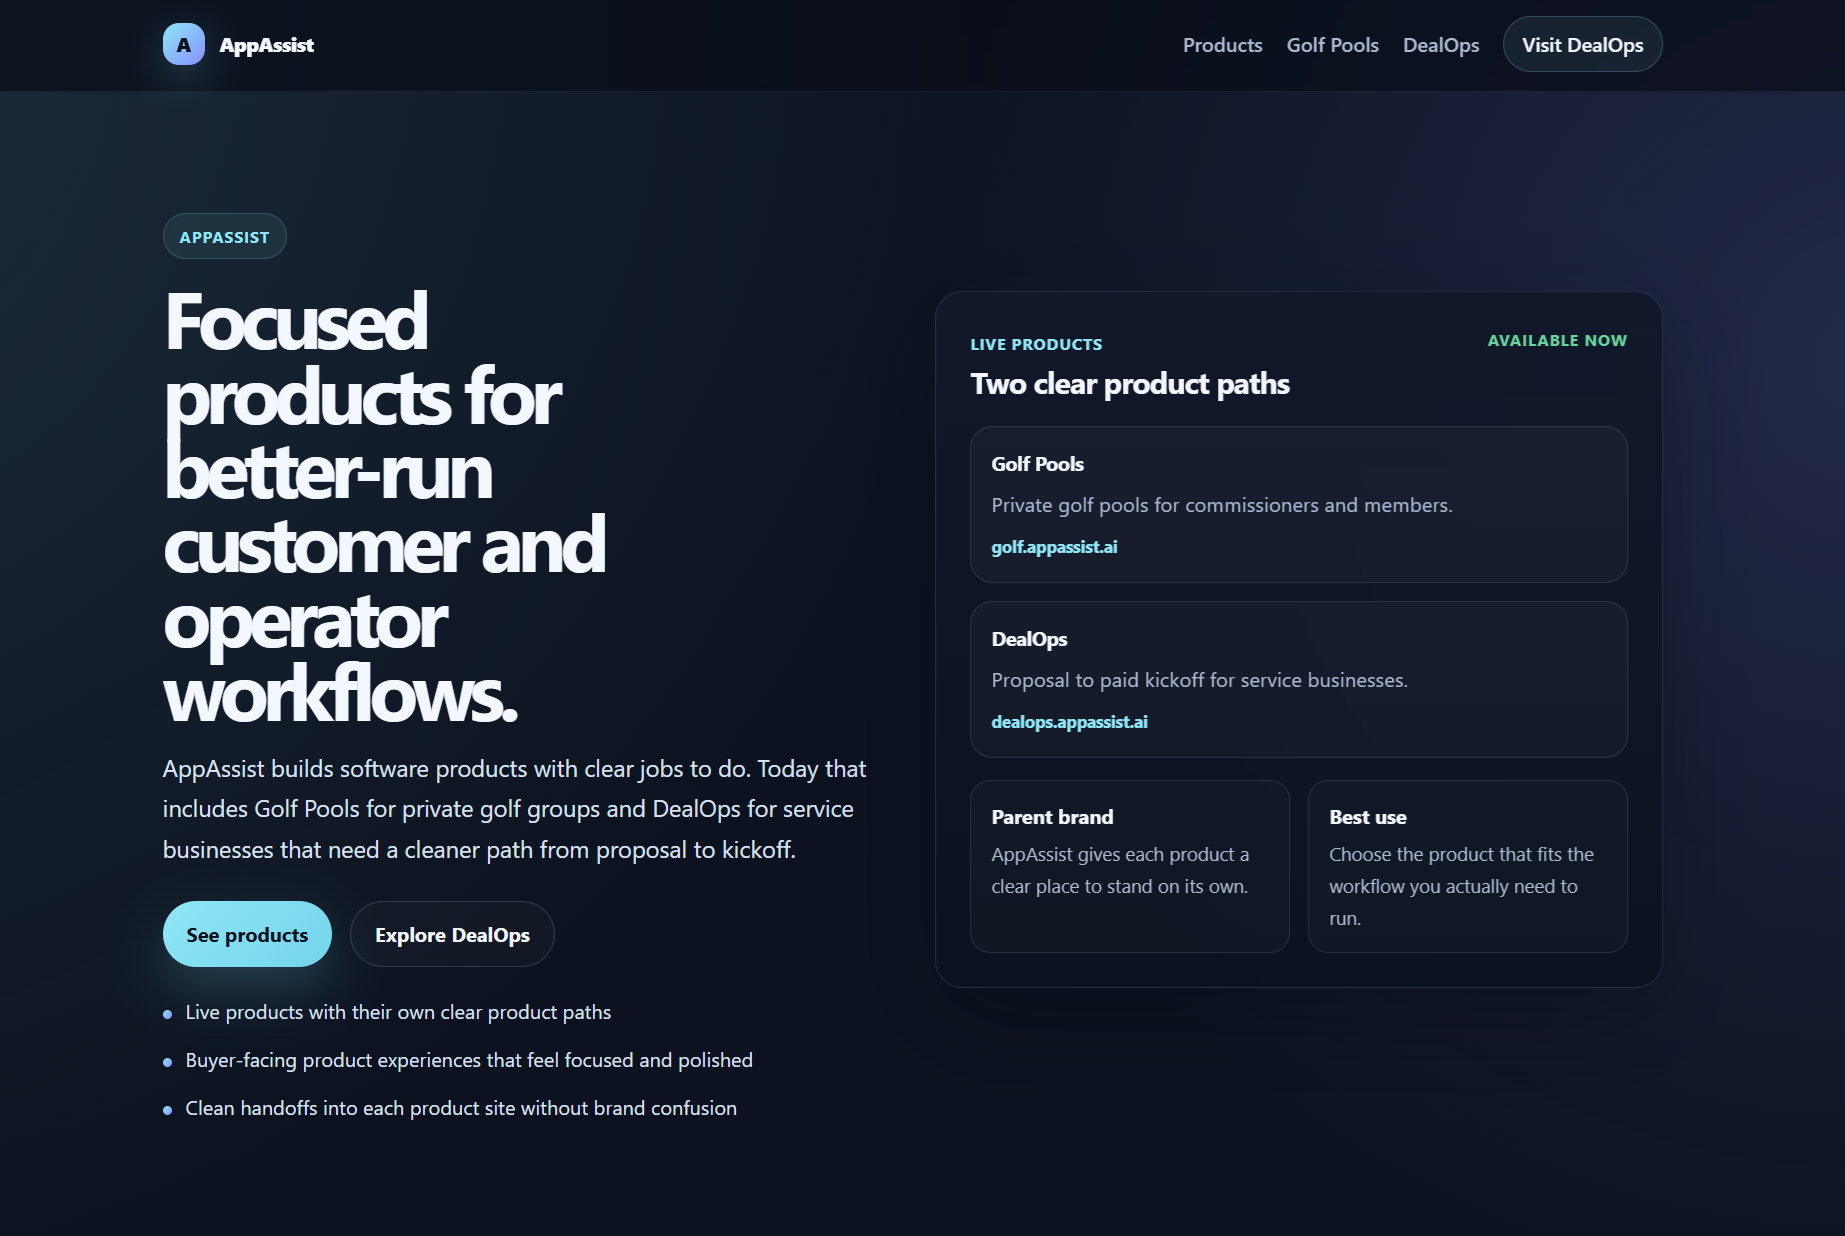
Task: Open Golf Pools from the top navigation
Action: (1332, 45)
